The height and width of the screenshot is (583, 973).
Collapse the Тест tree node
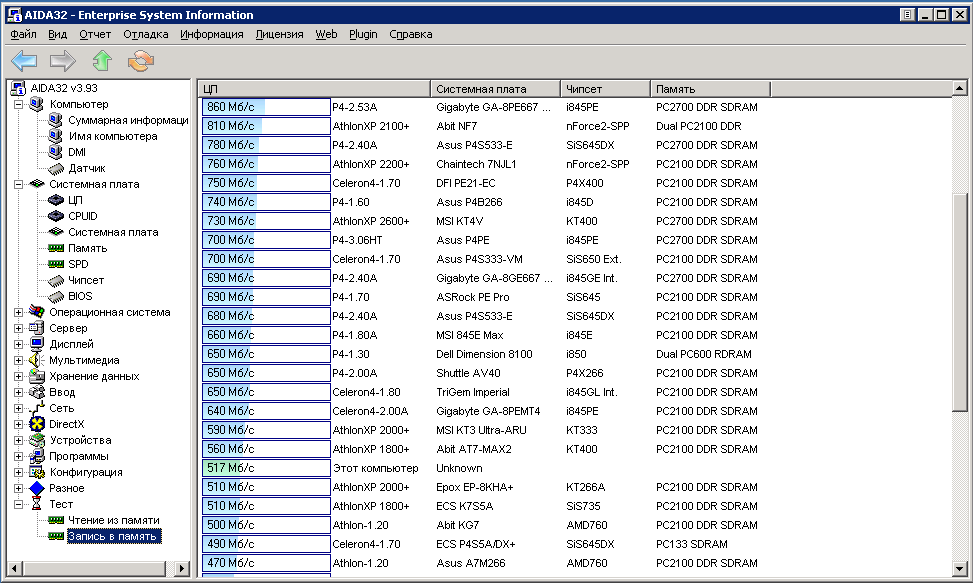(19, 504)
